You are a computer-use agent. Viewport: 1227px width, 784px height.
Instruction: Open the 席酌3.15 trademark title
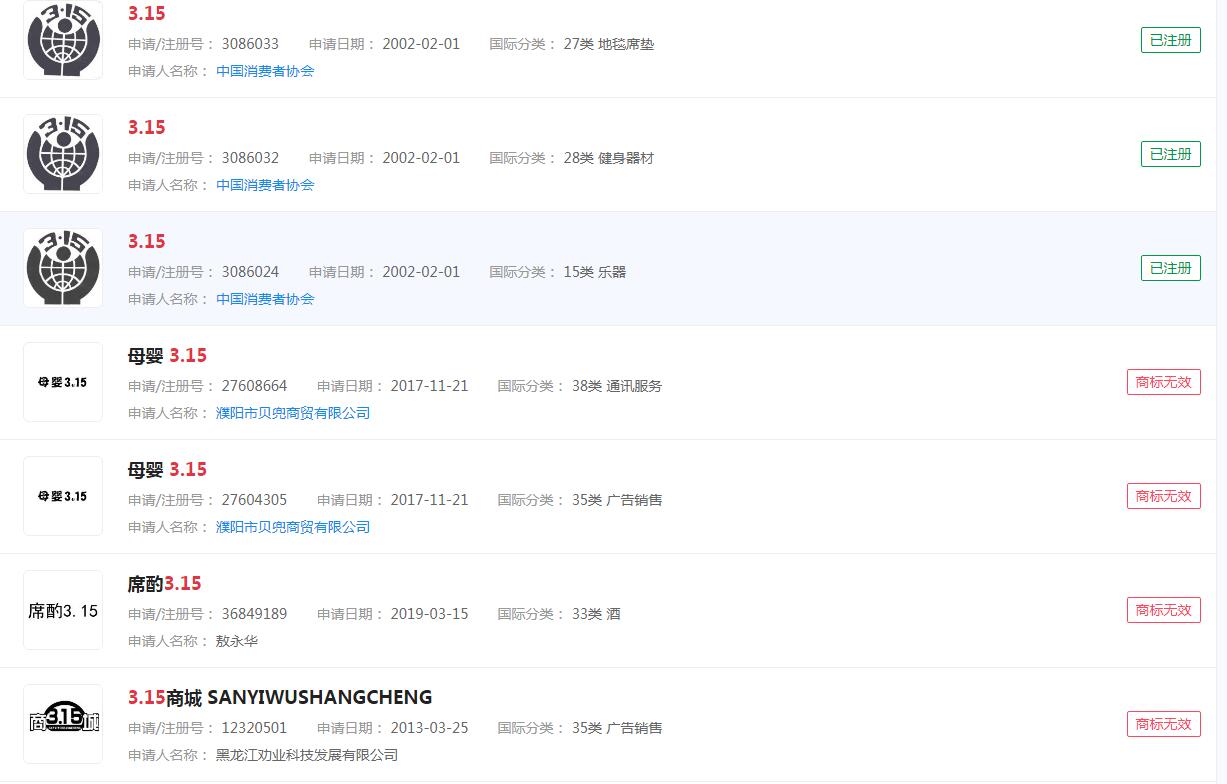[164, 584]
